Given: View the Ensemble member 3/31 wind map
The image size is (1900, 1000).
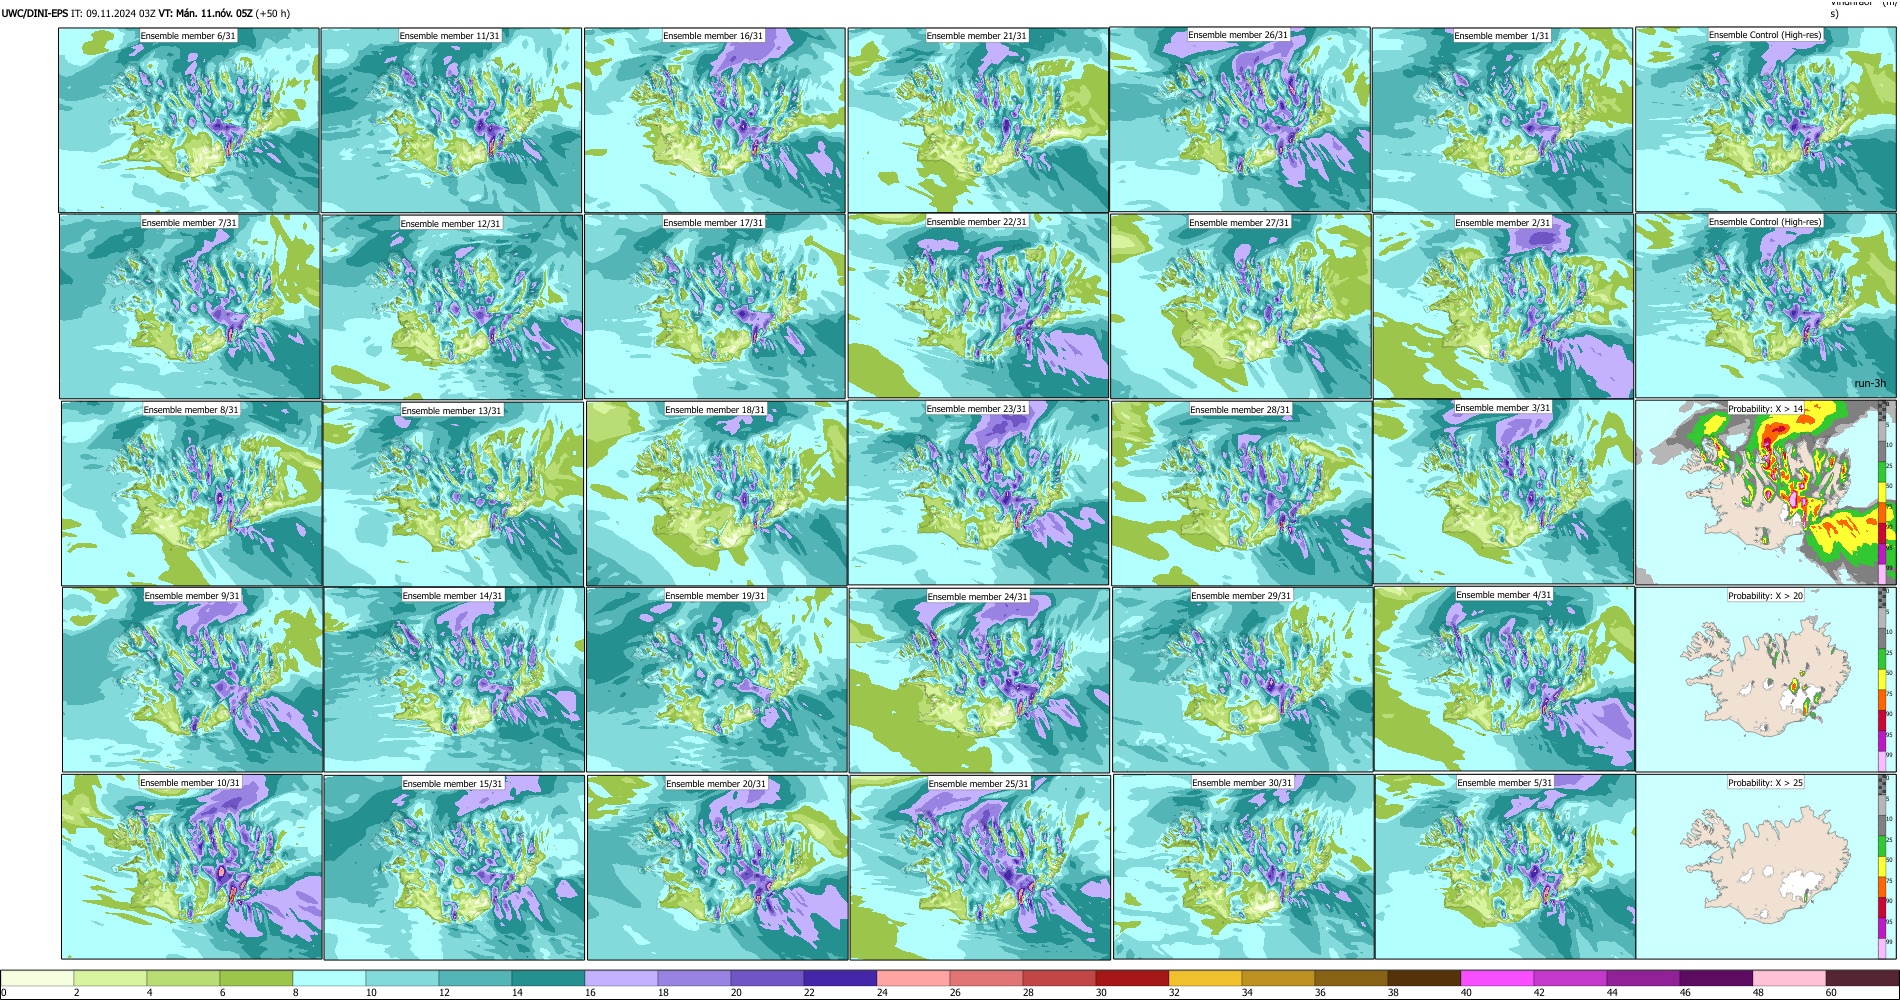Looking at the screenshot, I should click(x=1503, y=492).
